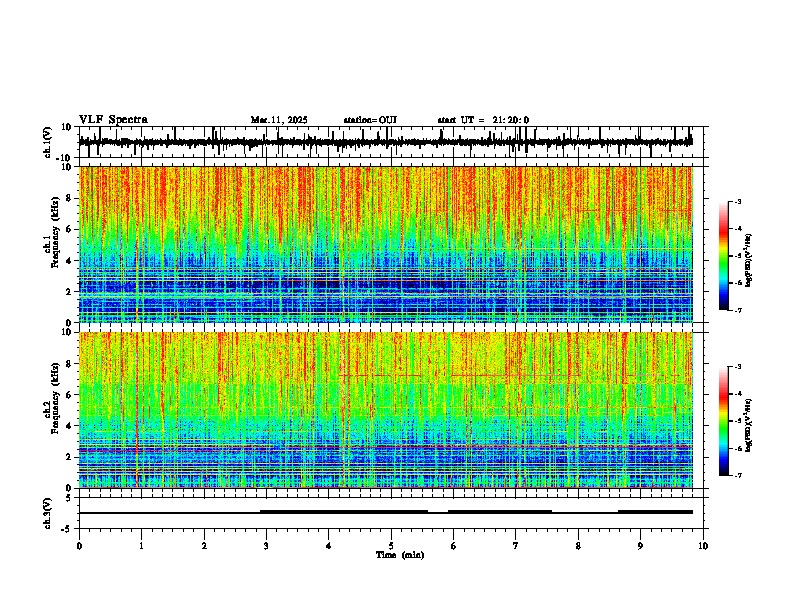Click the ch.1 spectrogram plot
This screenshot has width=792, height=612.
[x=385, y=244]
